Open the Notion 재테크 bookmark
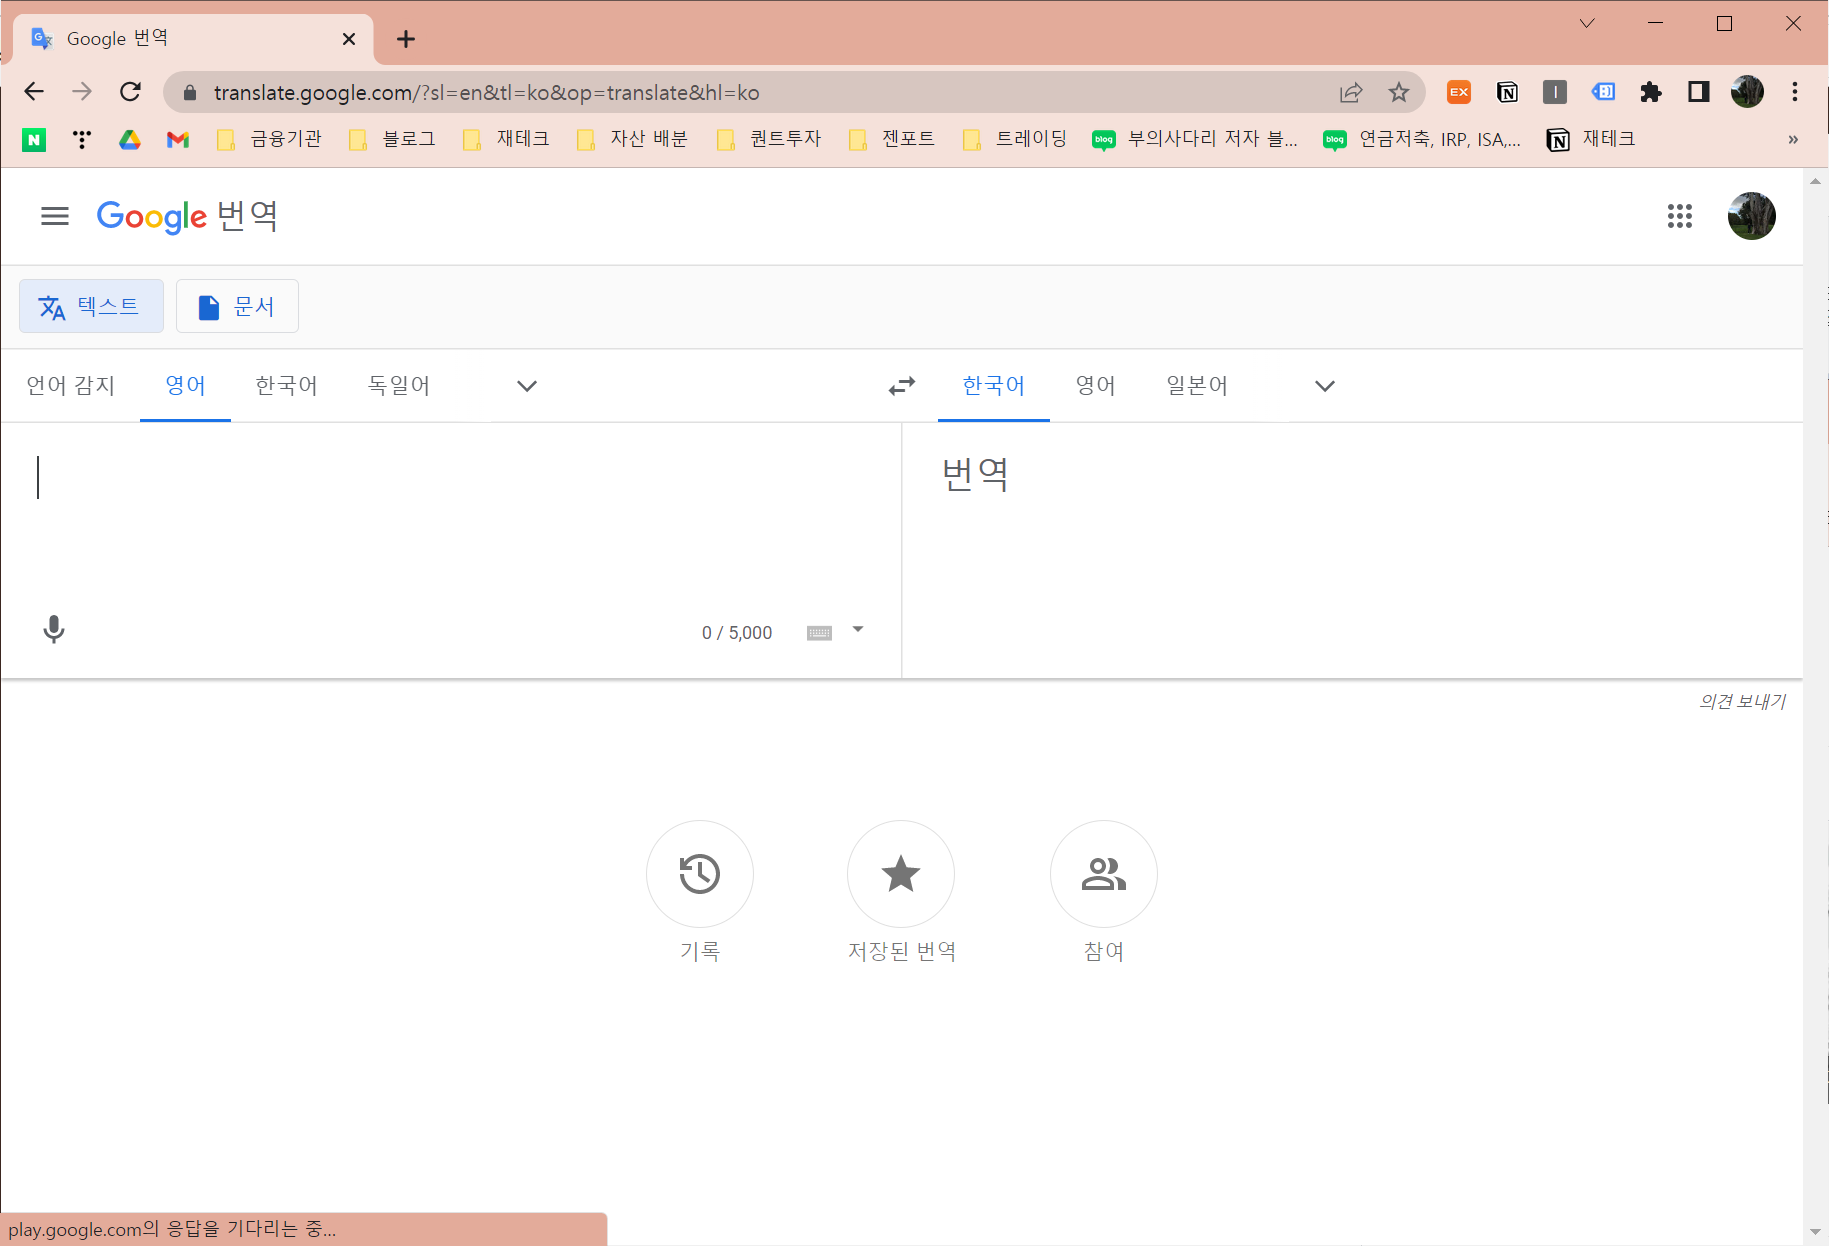Screen dimensions: 1829x1246 click(1591, 140)
